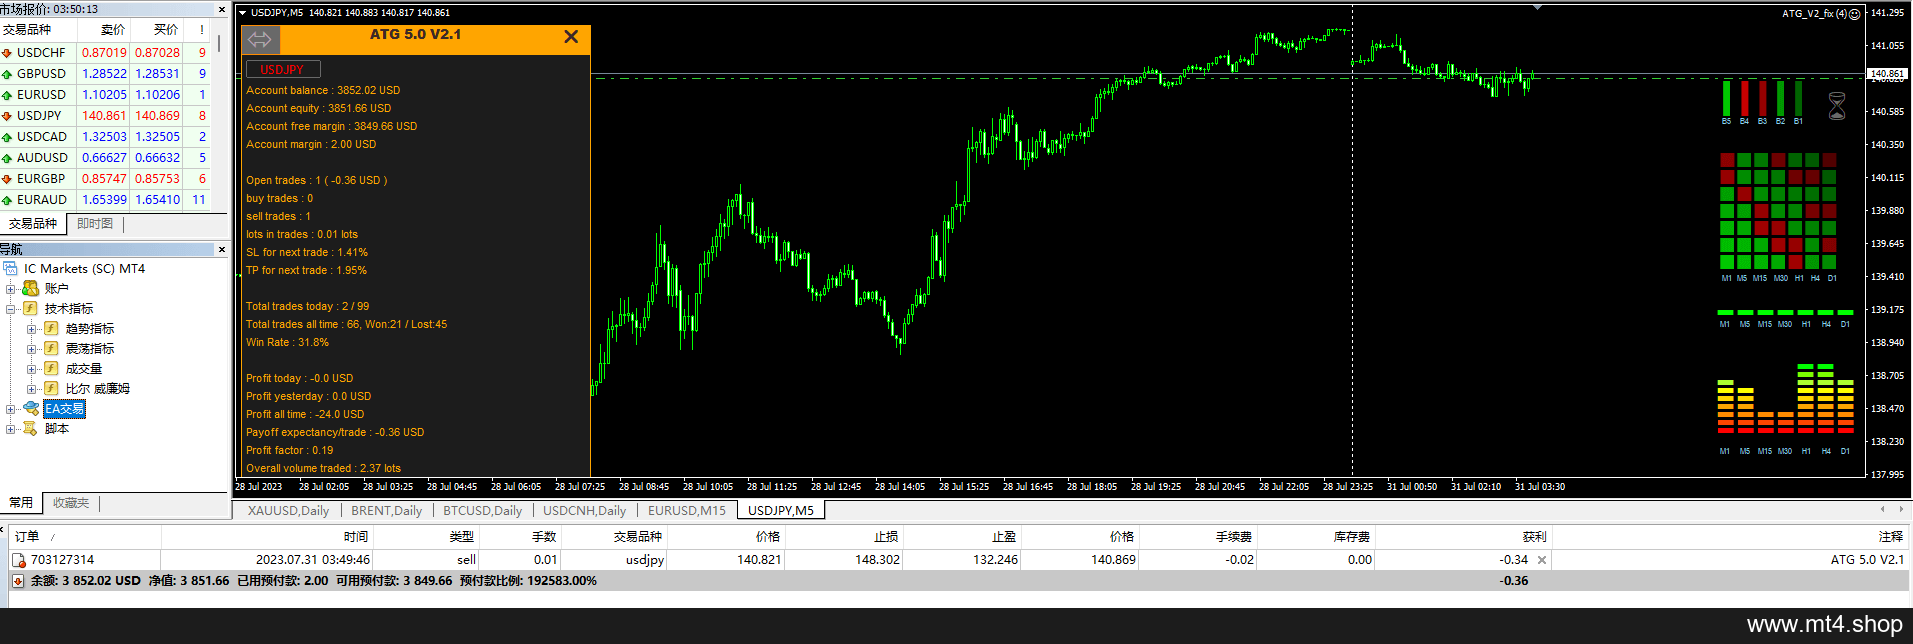
Task: Click the USDCHF direction arrow icon
Action: pos(7,53)
